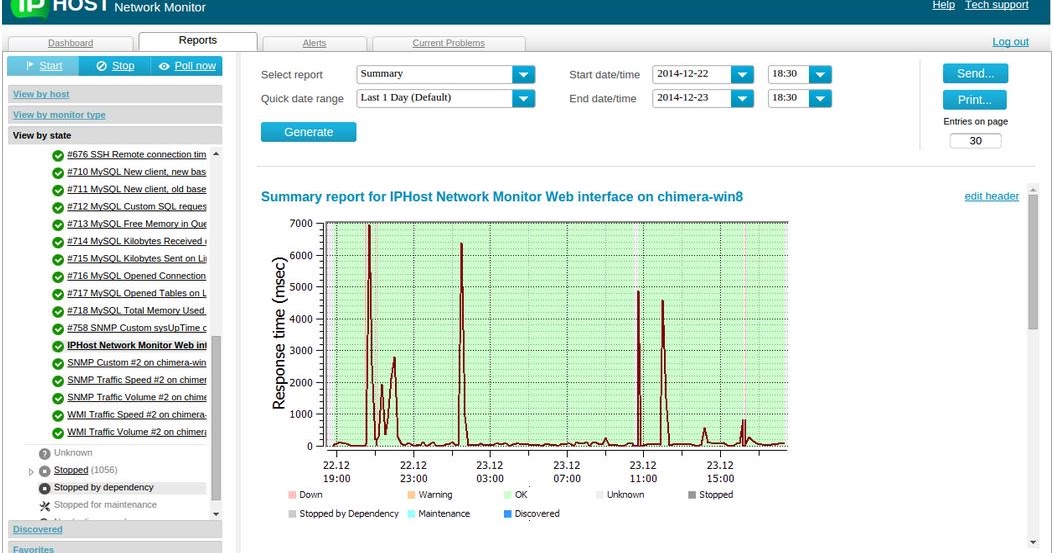
Task: Click the monitor tree scrollbar down arrow
Action: [x=216, y=514]
